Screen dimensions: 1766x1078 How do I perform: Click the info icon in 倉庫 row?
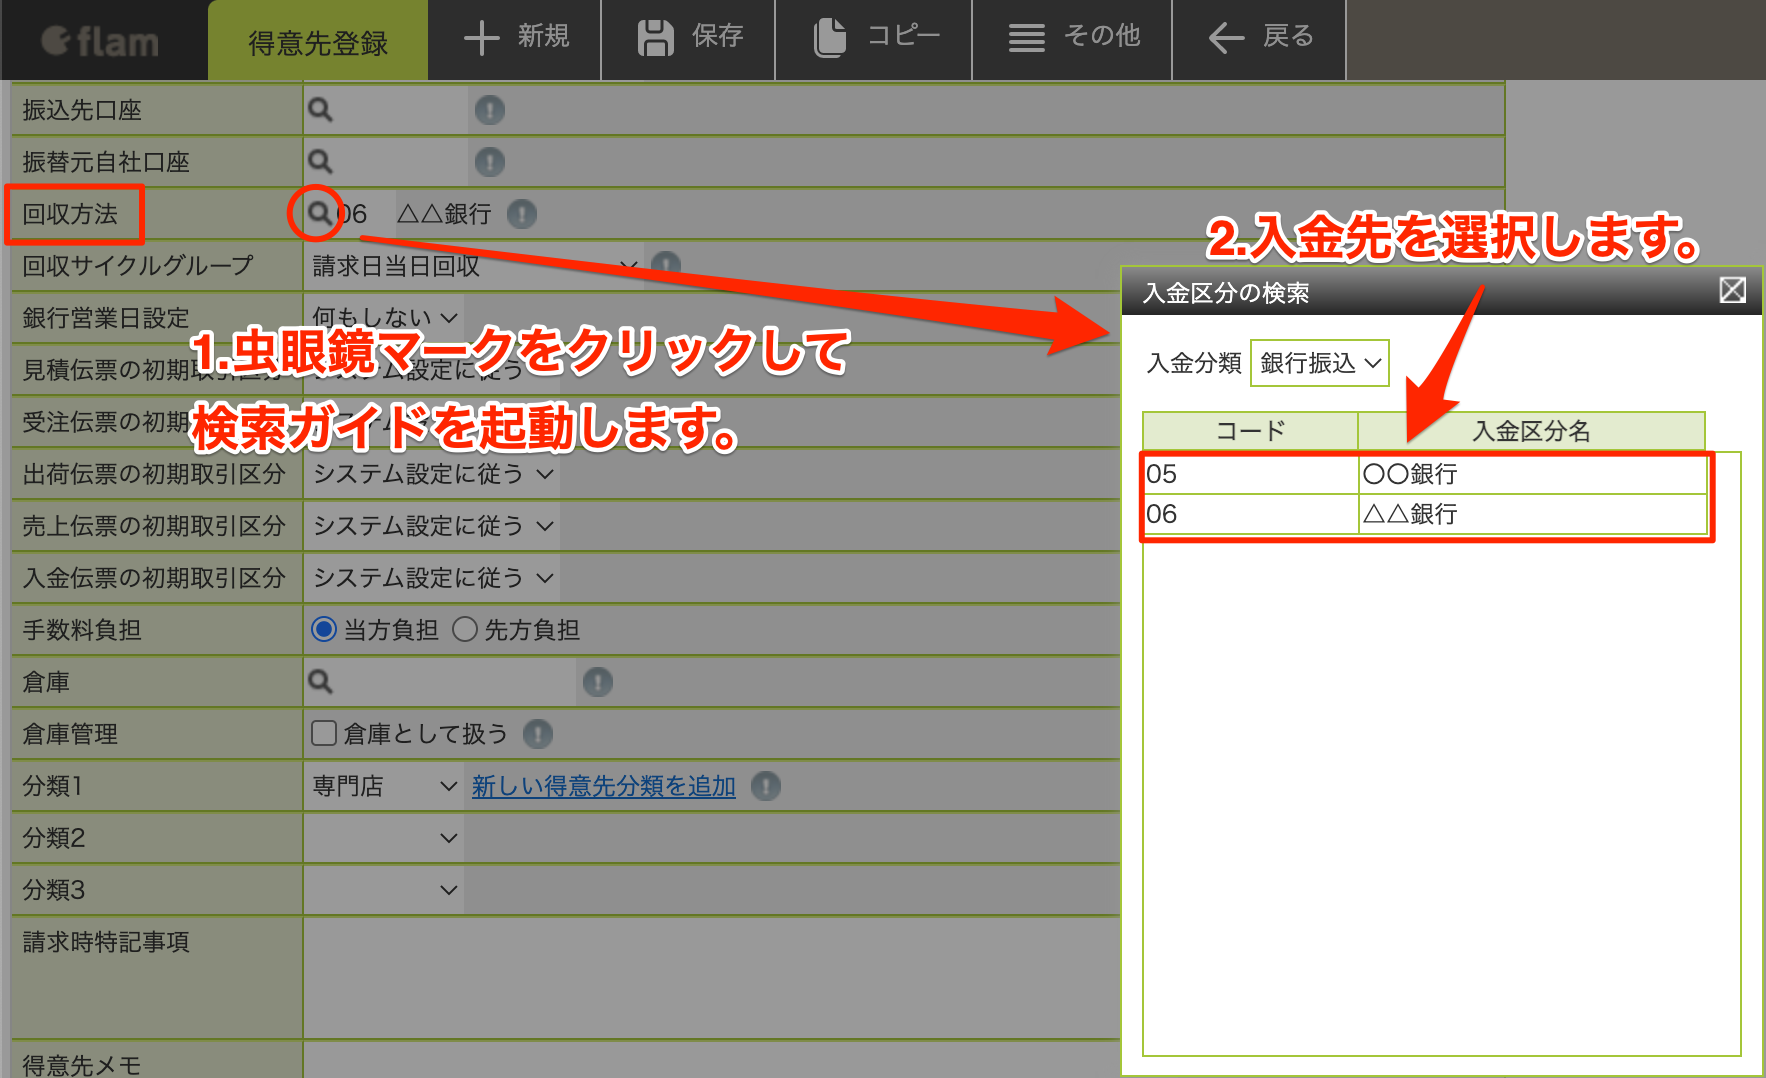[x=598, y=682]
